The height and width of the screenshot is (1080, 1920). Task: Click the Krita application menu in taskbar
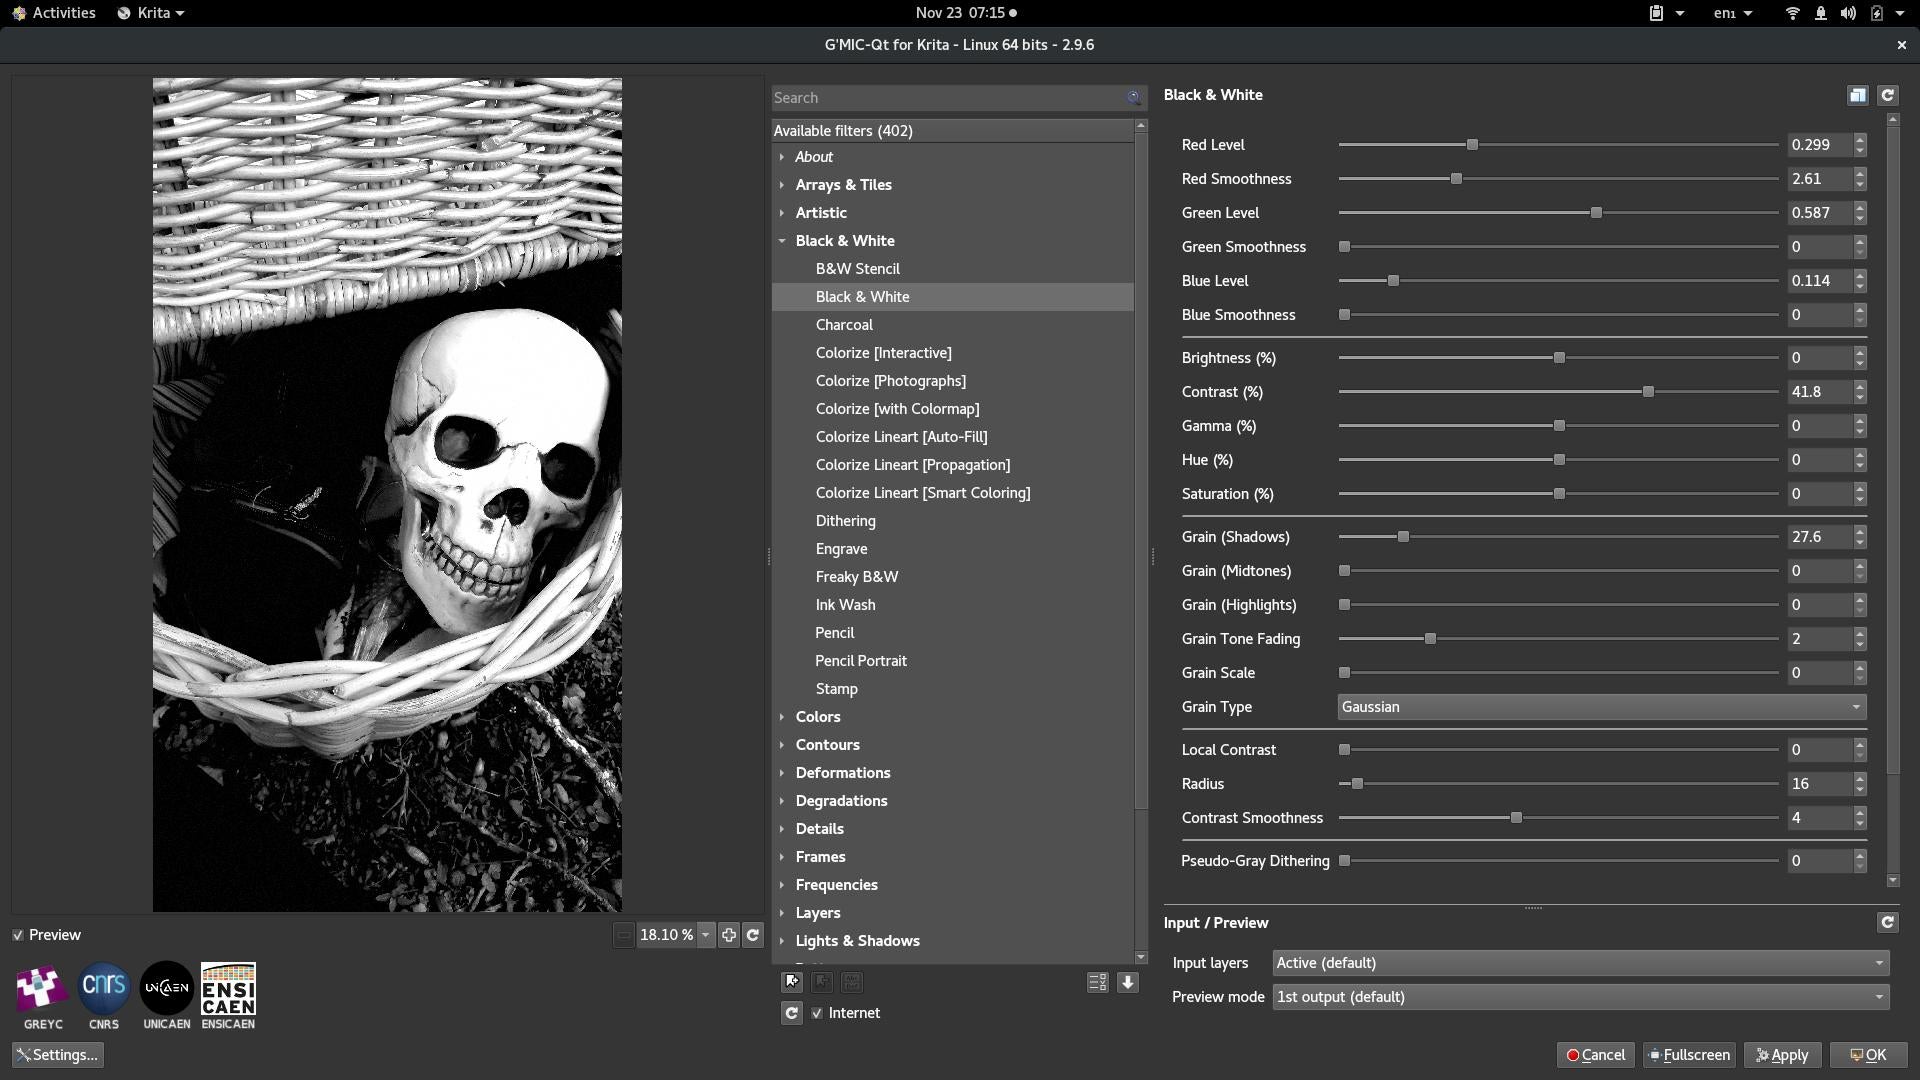pos(148,12)
